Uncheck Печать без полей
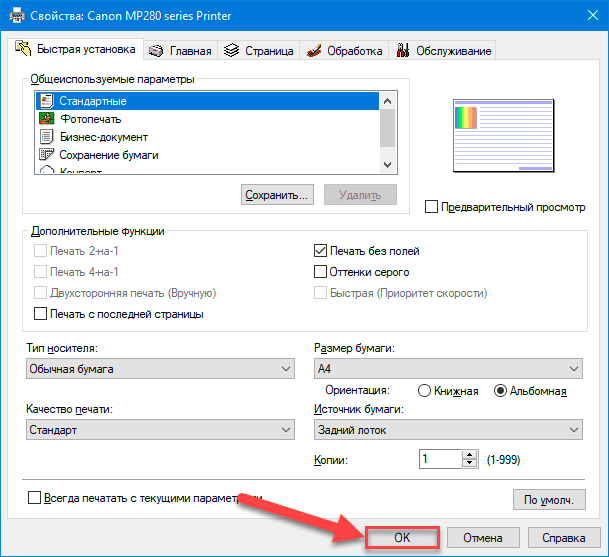This screenshot has width=609, height=557. coord(320,251)
